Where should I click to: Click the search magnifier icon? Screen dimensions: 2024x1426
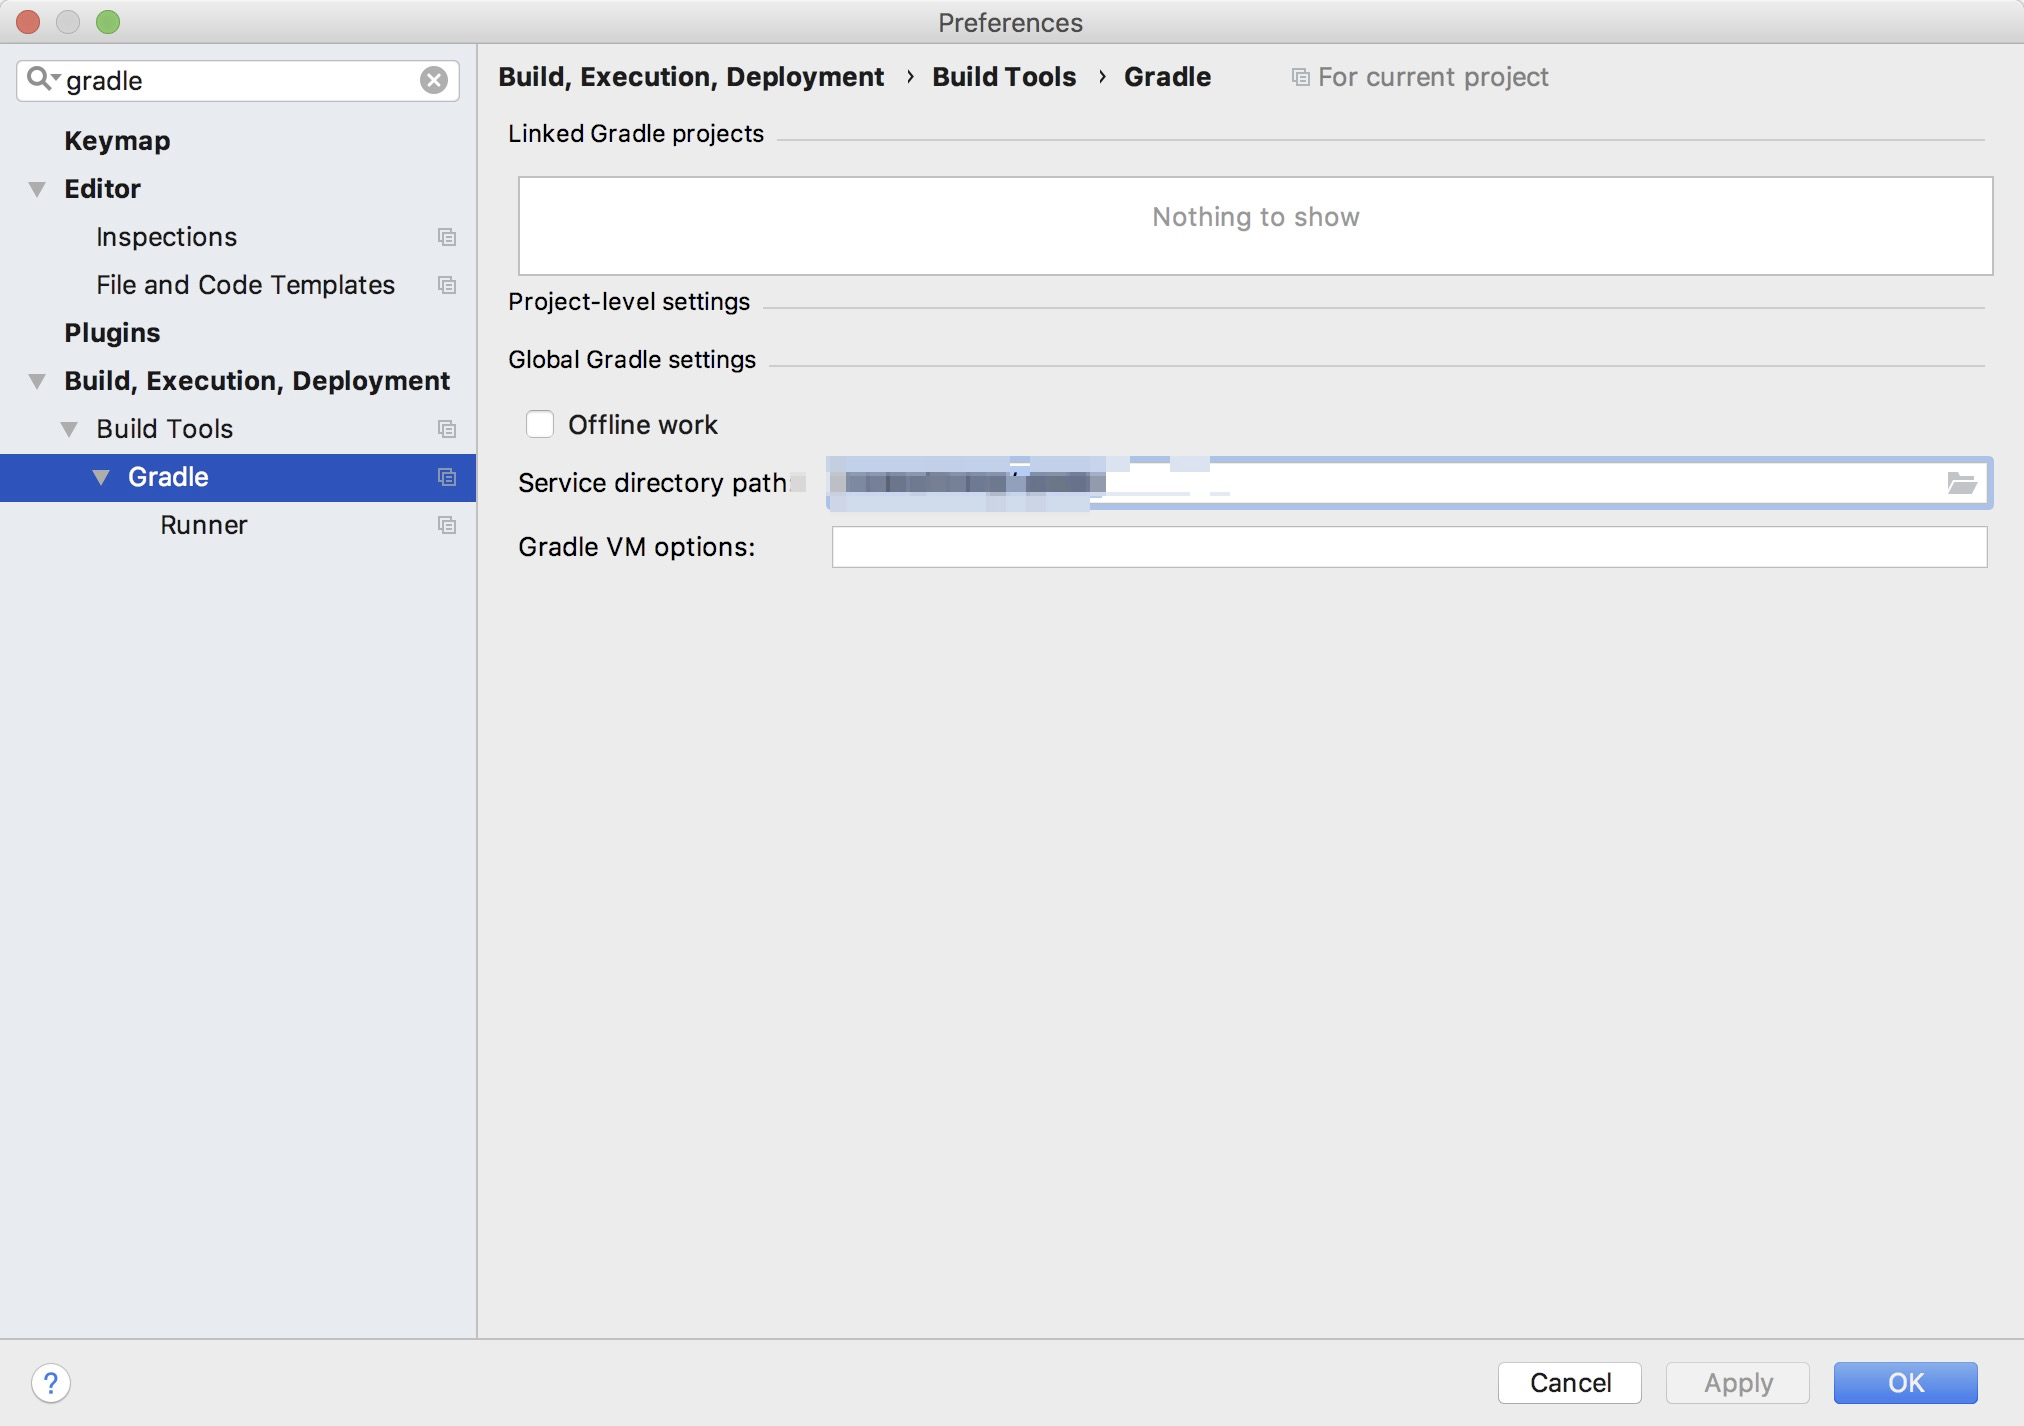(x=40, y=80)
